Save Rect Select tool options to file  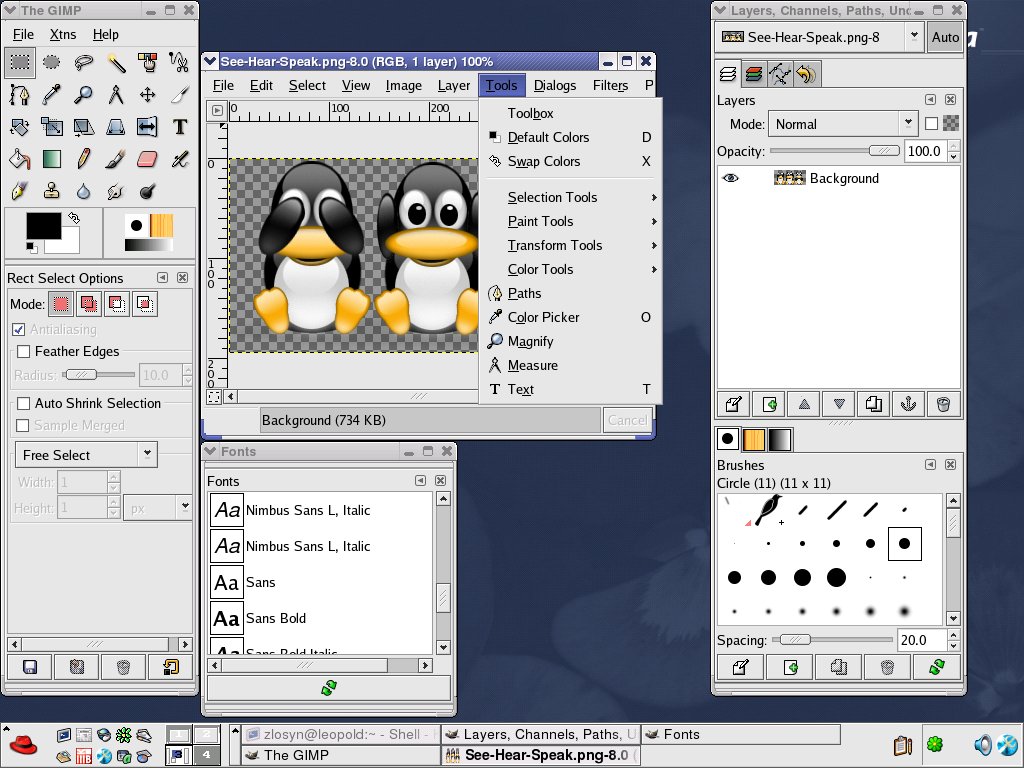tap(29, 667)
